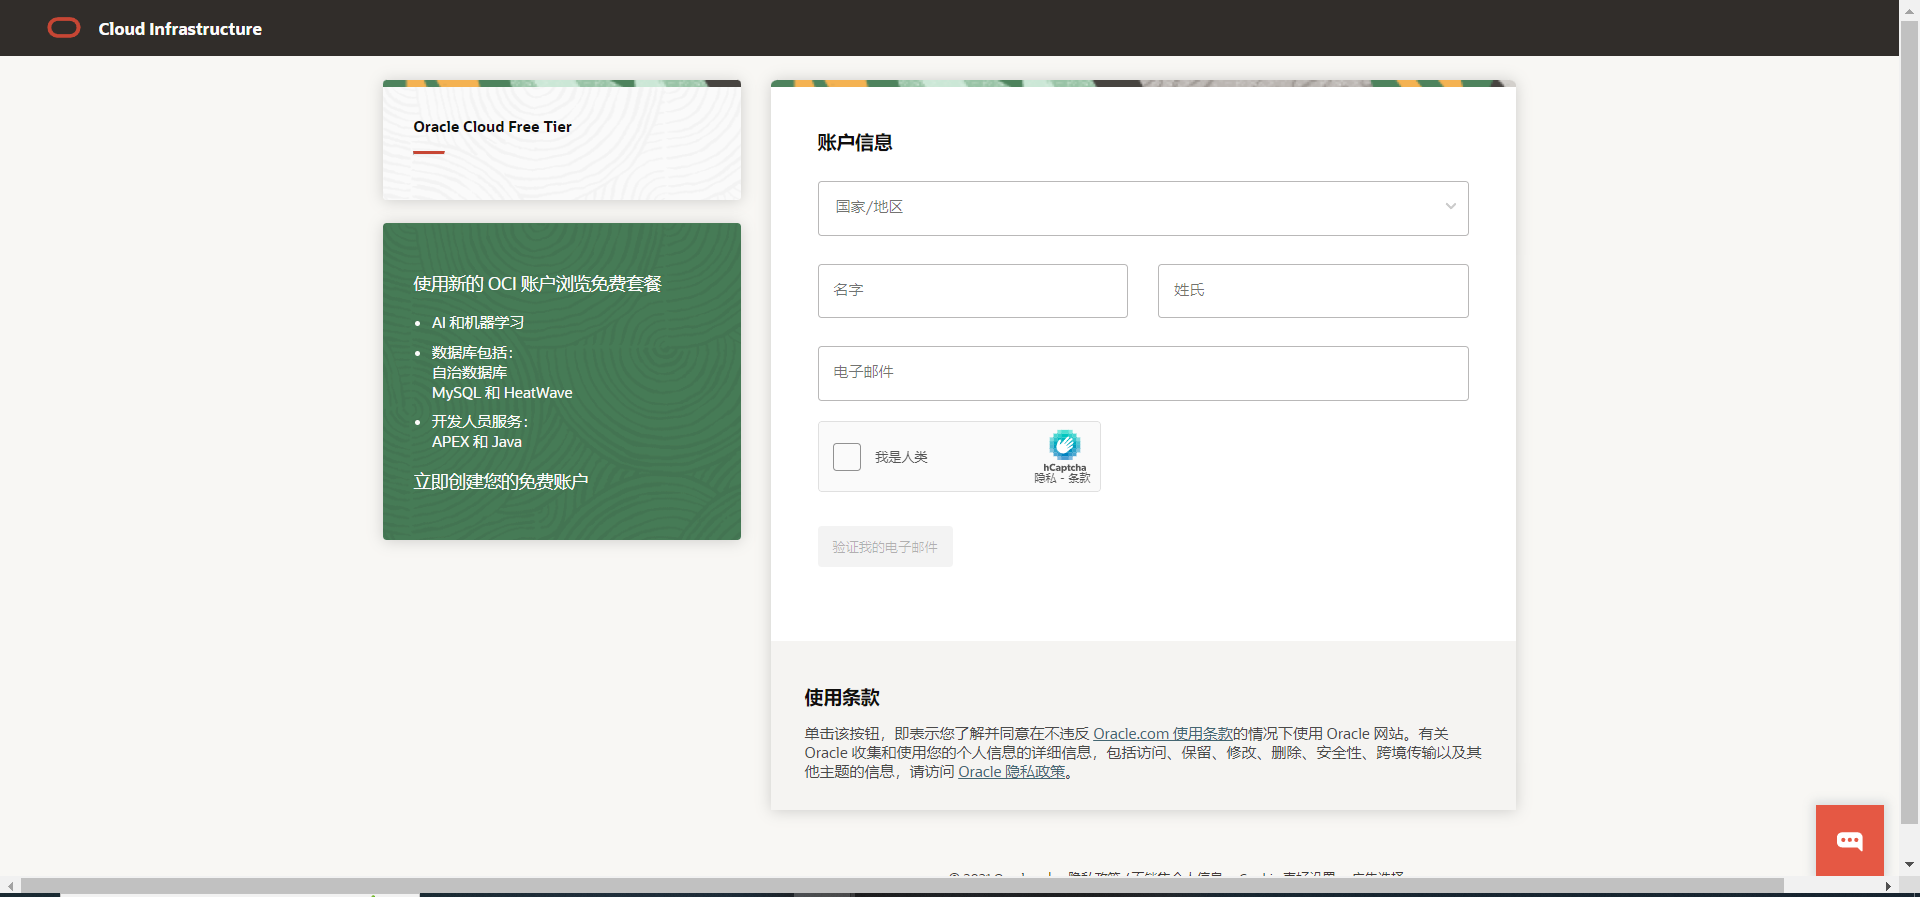Click the Oracle logo icon

point(64,28)
